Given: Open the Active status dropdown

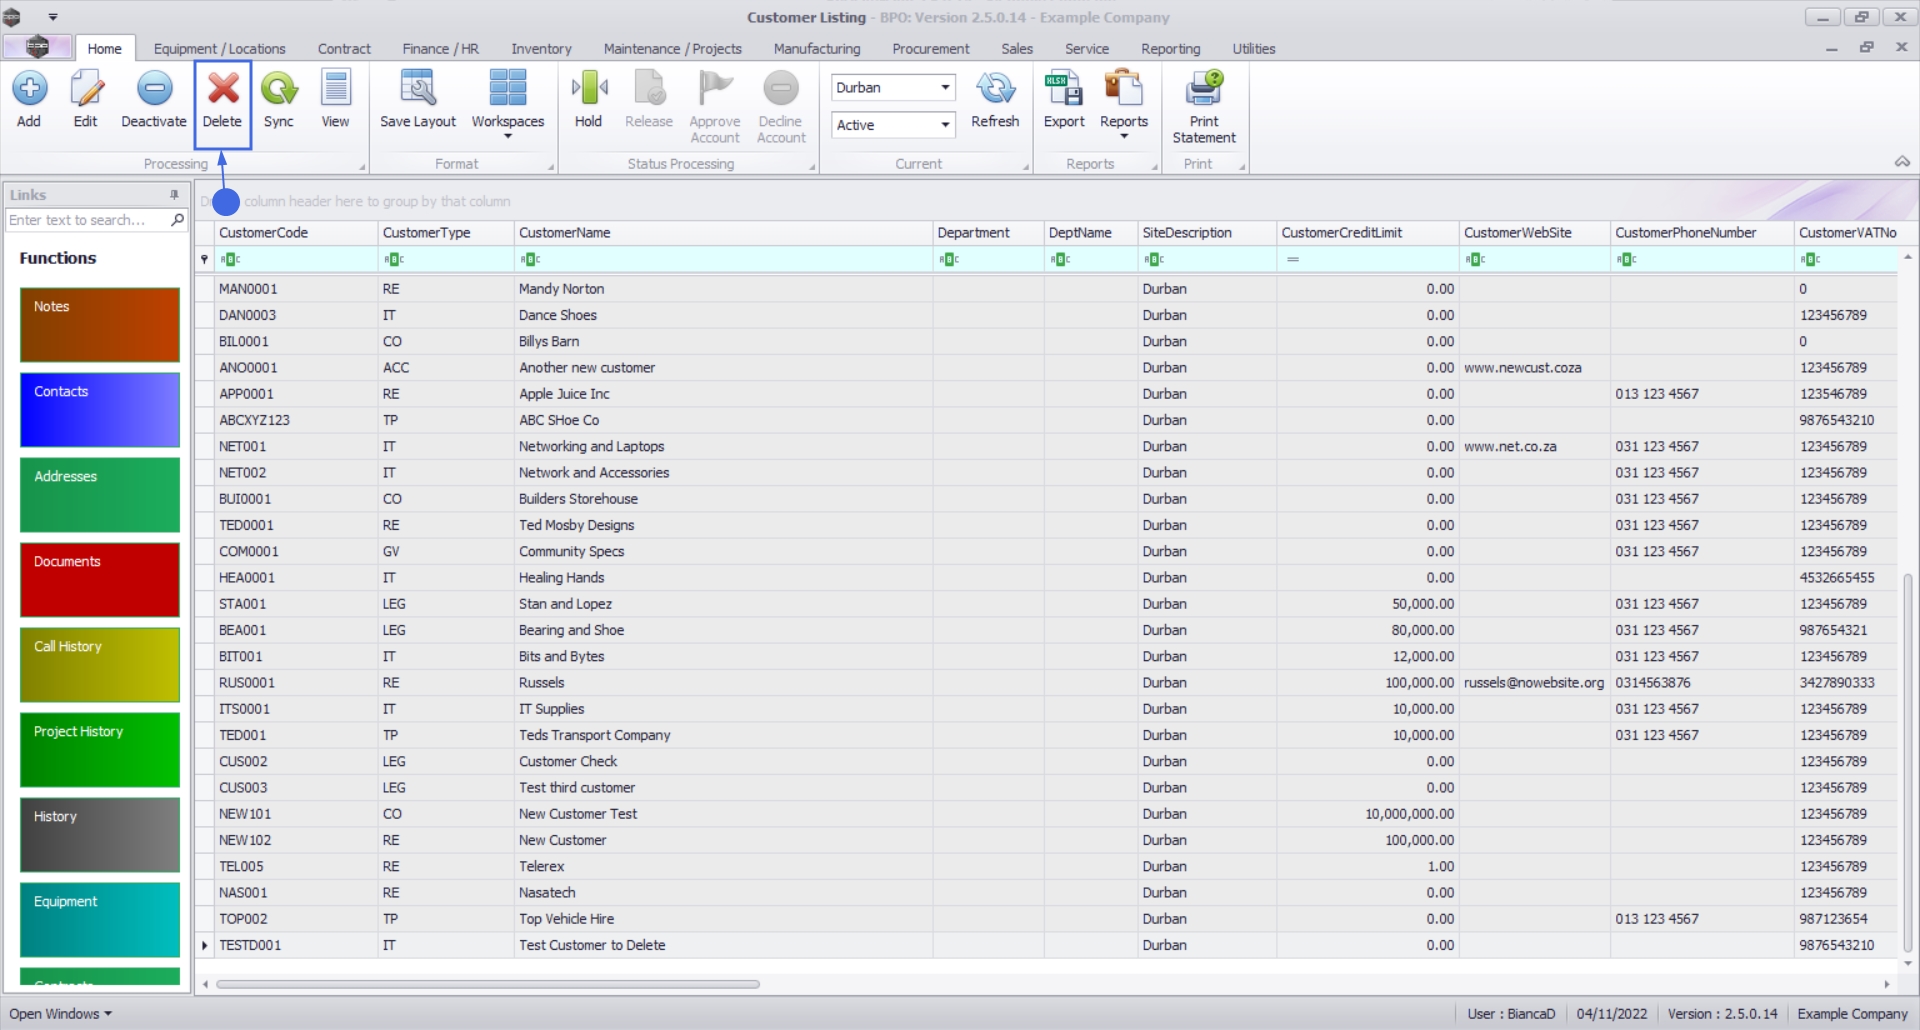Looking at the screenshot, I should (944, 125).
